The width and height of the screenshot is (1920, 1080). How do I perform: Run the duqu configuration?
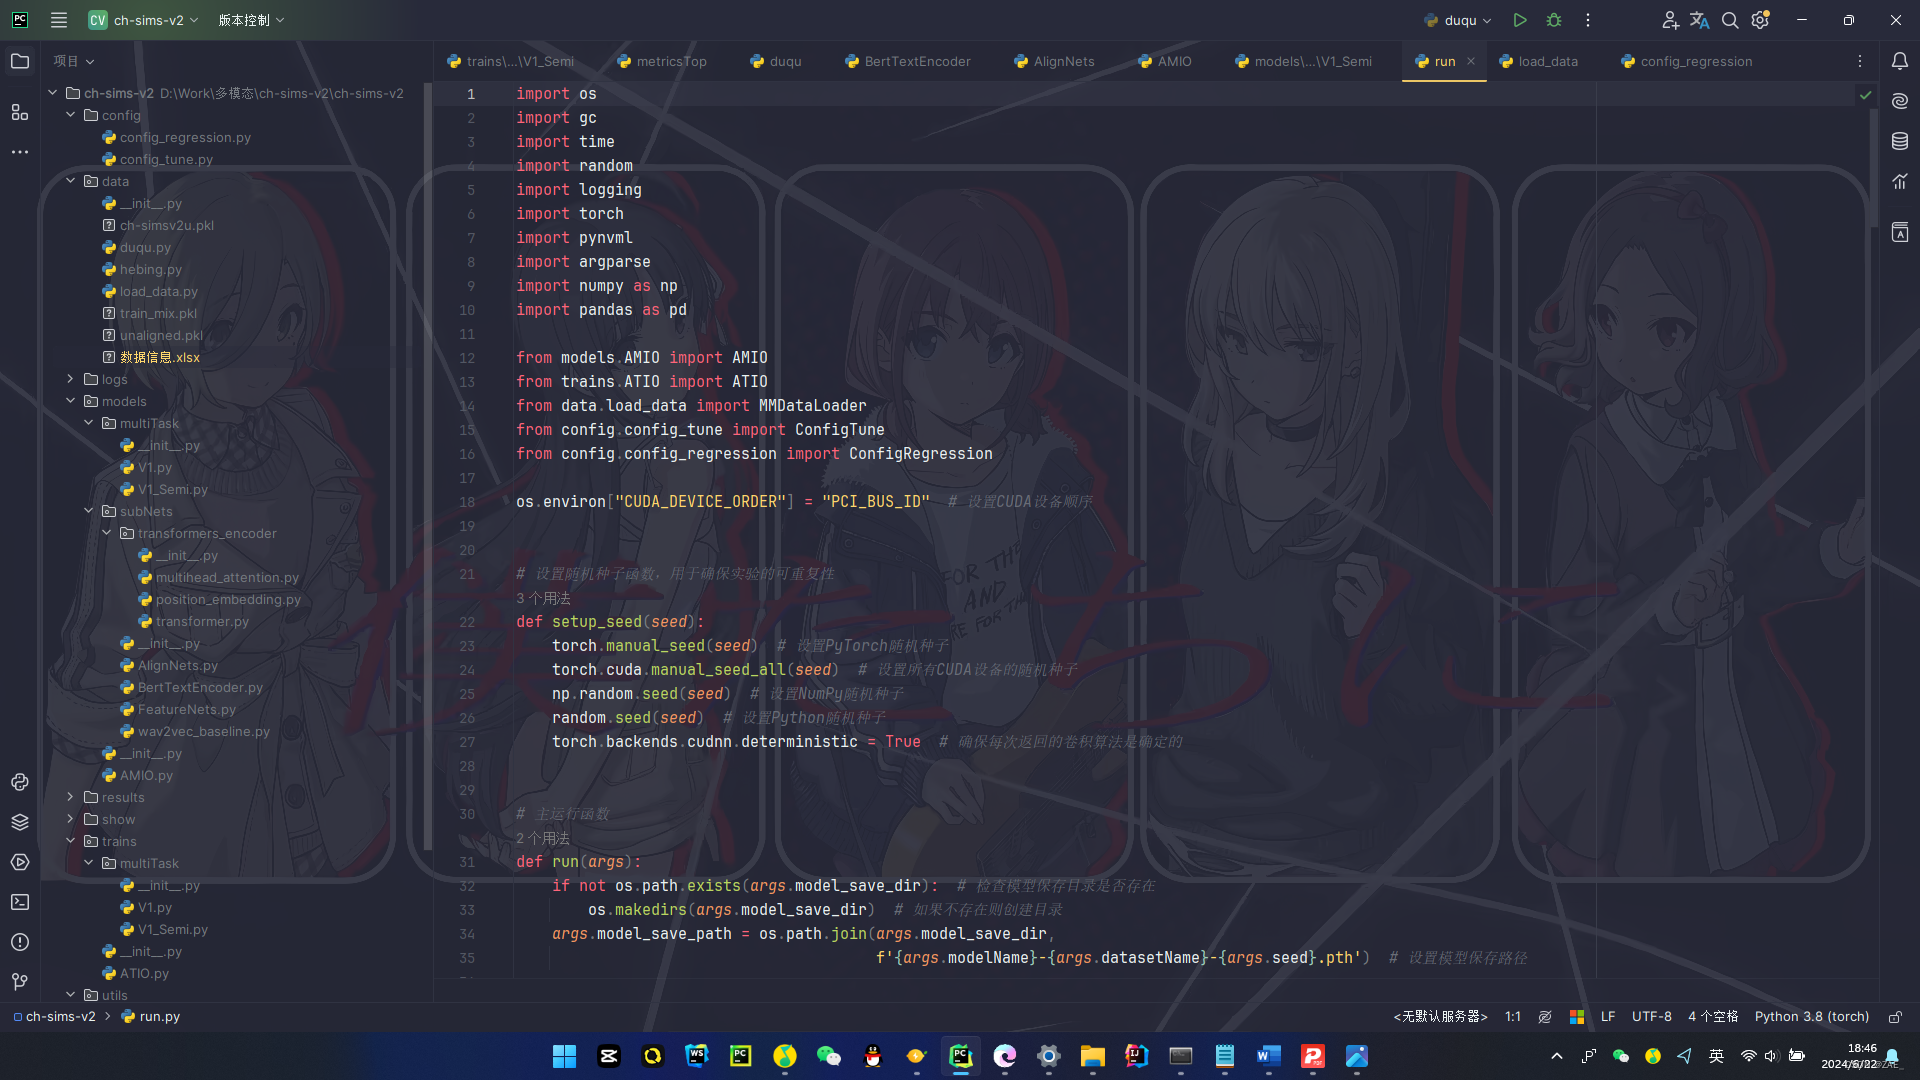[x=1520, y=20]
